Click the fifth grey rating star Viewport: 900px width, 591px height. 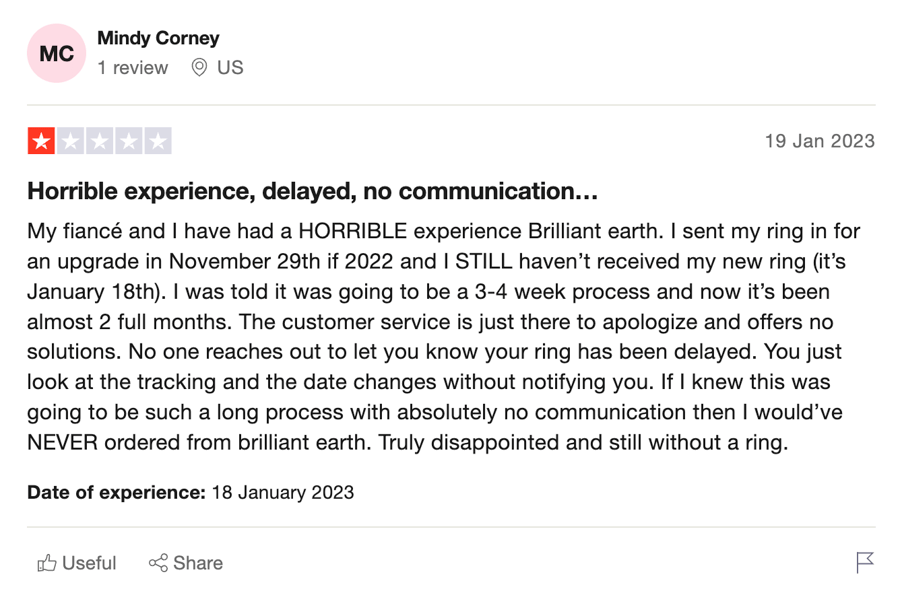click(158, 141)
